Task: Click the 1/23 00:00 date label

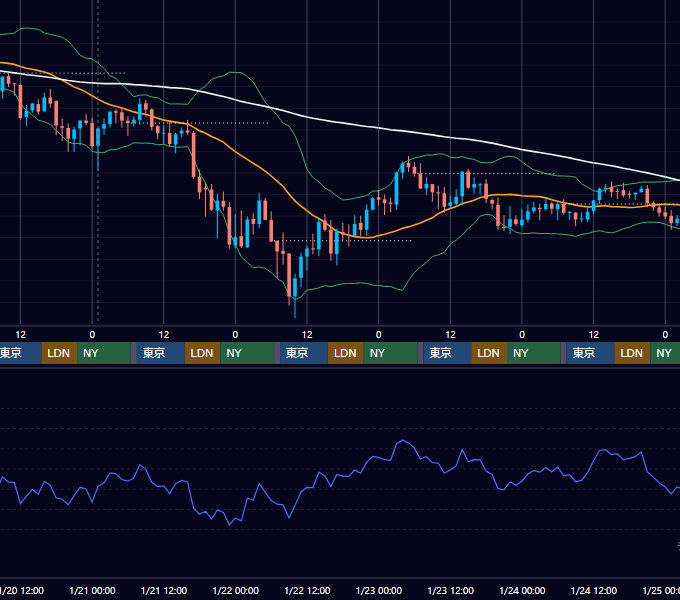Action: (x=379, y=590)
